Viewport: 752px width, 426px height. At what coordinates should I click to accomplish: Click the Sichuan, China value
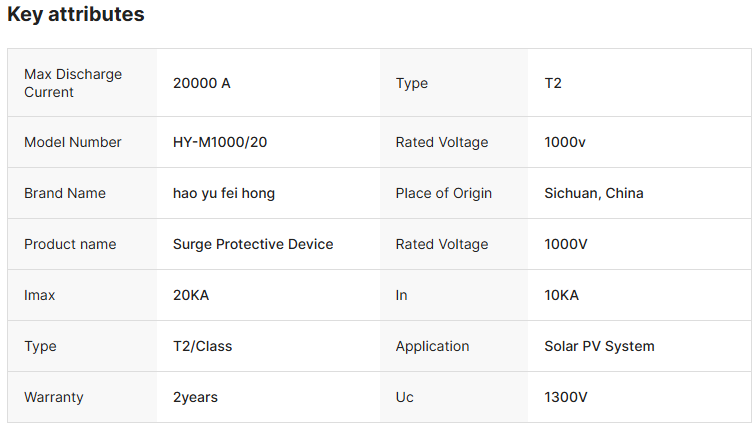point(594,193)
